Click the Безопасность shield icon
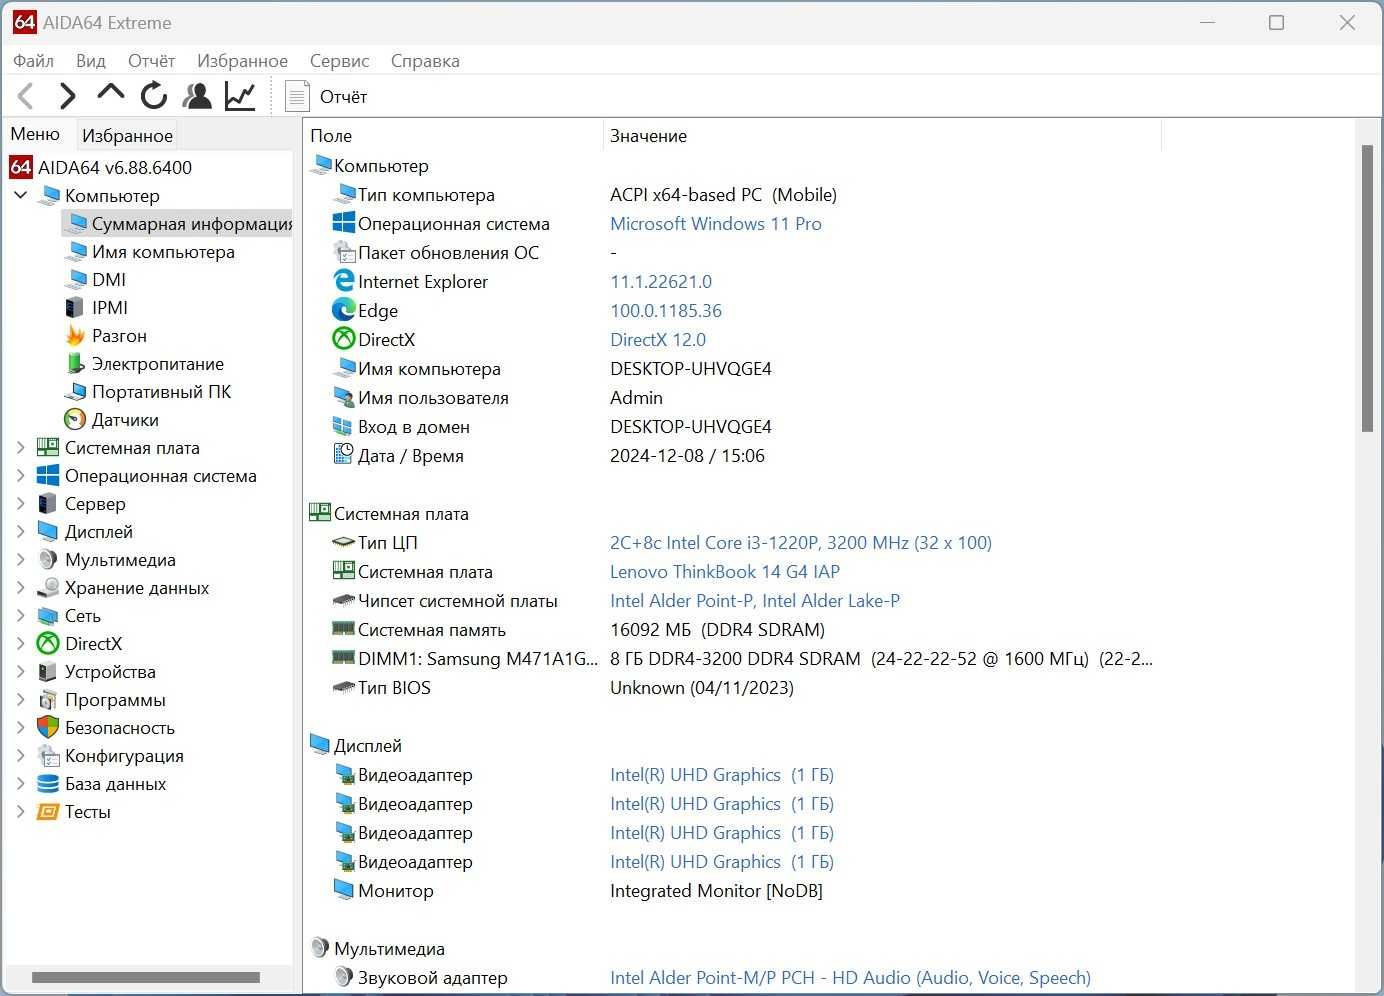Image resolution: width=1384 pixels, height=996 pixels. (48, 728)
